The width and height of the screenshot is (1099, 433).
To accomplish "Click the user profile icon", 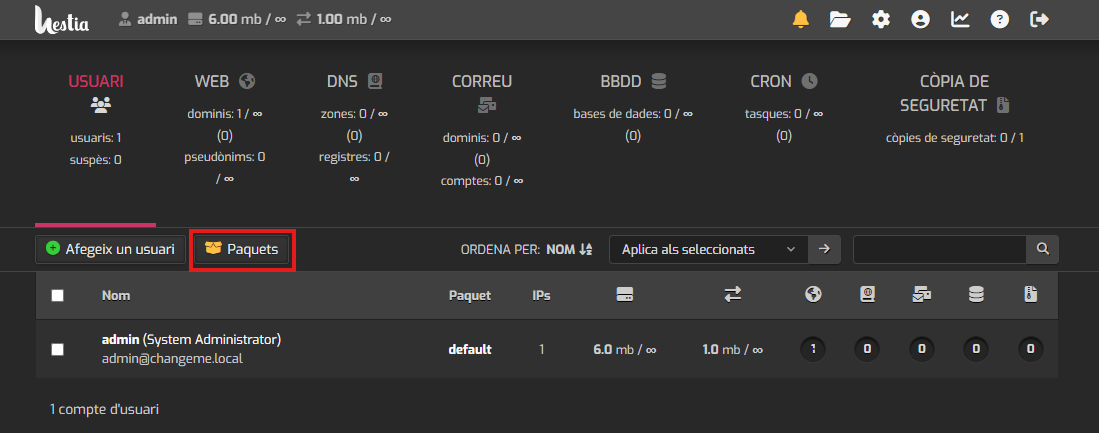I will coord(920,19).
